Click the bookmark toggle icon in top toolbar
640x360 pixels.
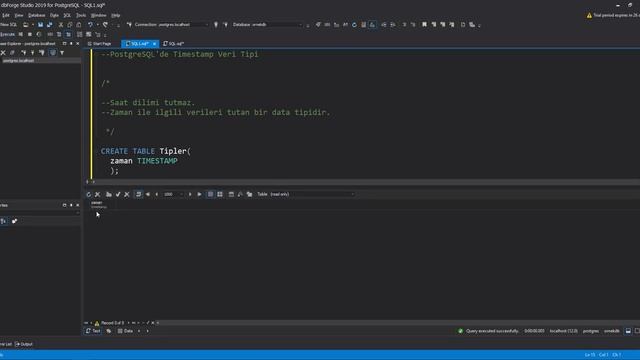point(424,25)
